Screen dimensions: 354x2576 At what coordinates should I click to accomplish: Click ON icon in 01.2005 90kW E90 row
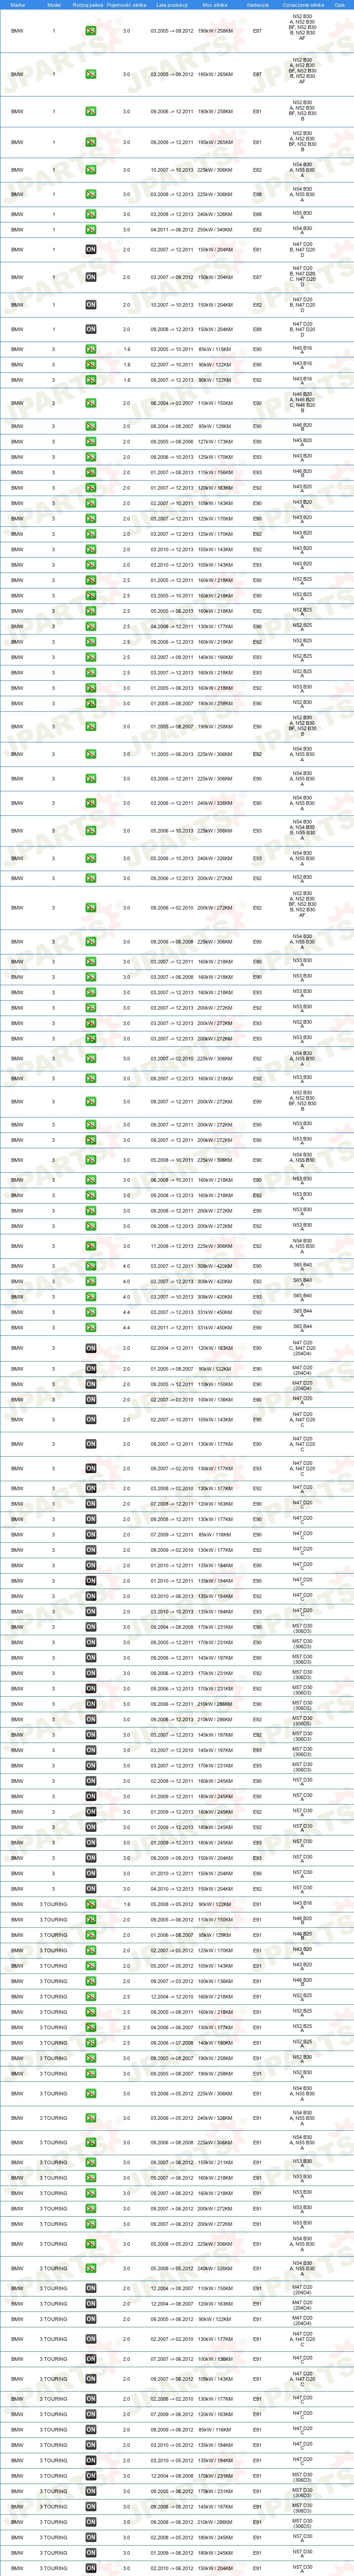click(91, 1369)
